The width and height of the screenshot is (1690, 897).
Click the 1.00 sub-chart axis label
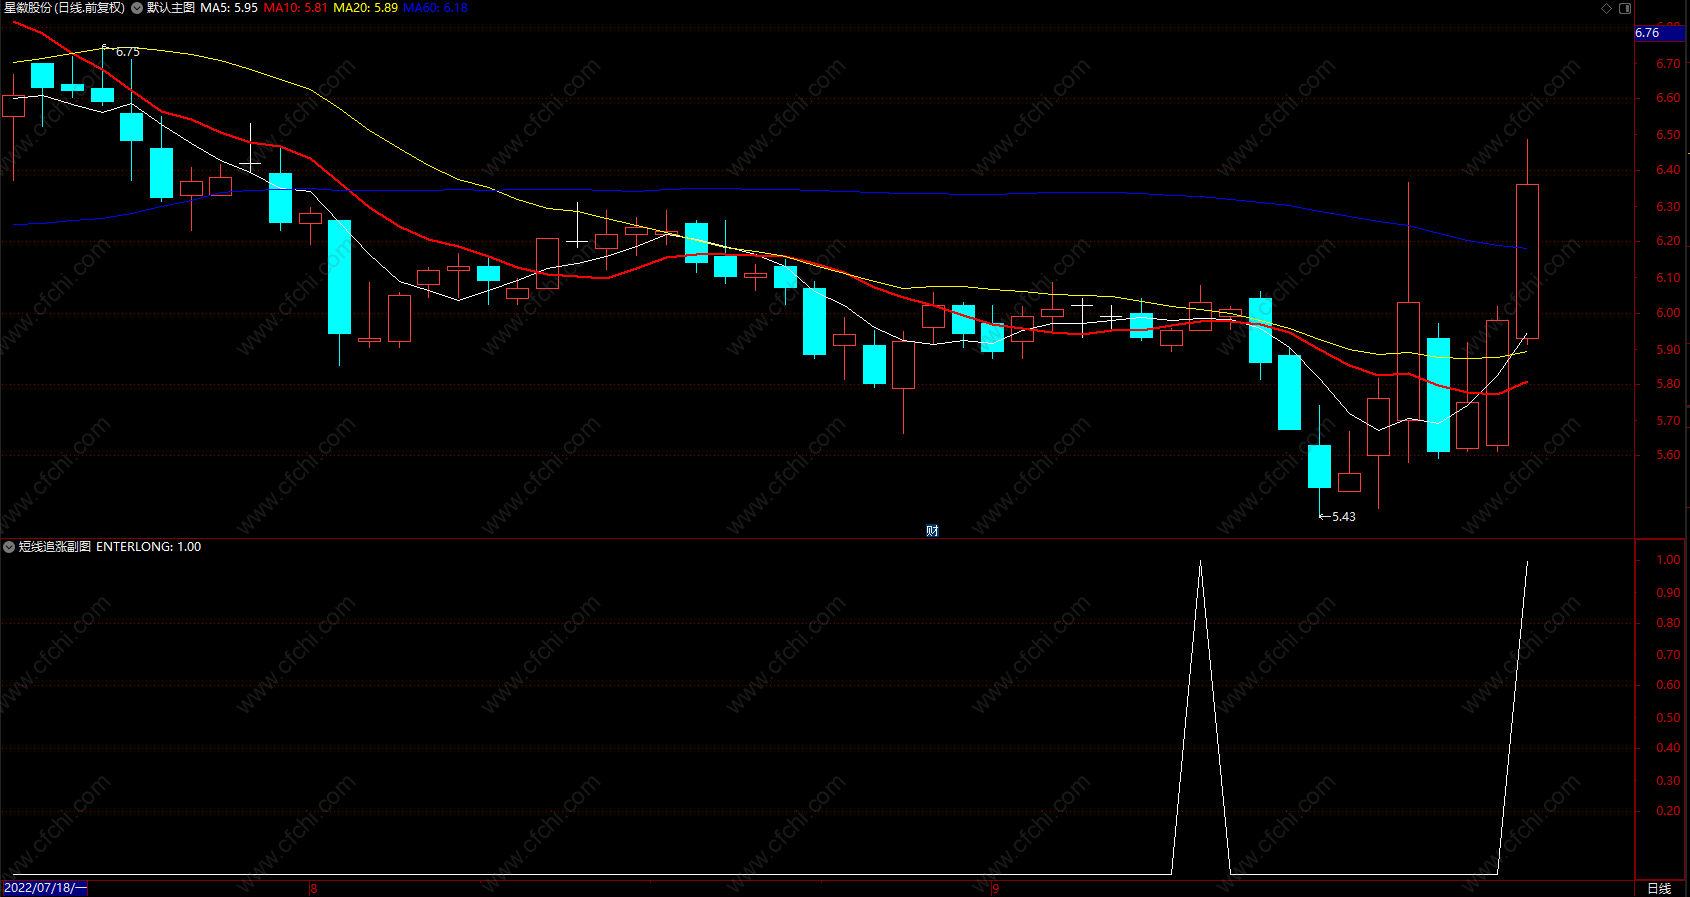tap(1668, 560)
